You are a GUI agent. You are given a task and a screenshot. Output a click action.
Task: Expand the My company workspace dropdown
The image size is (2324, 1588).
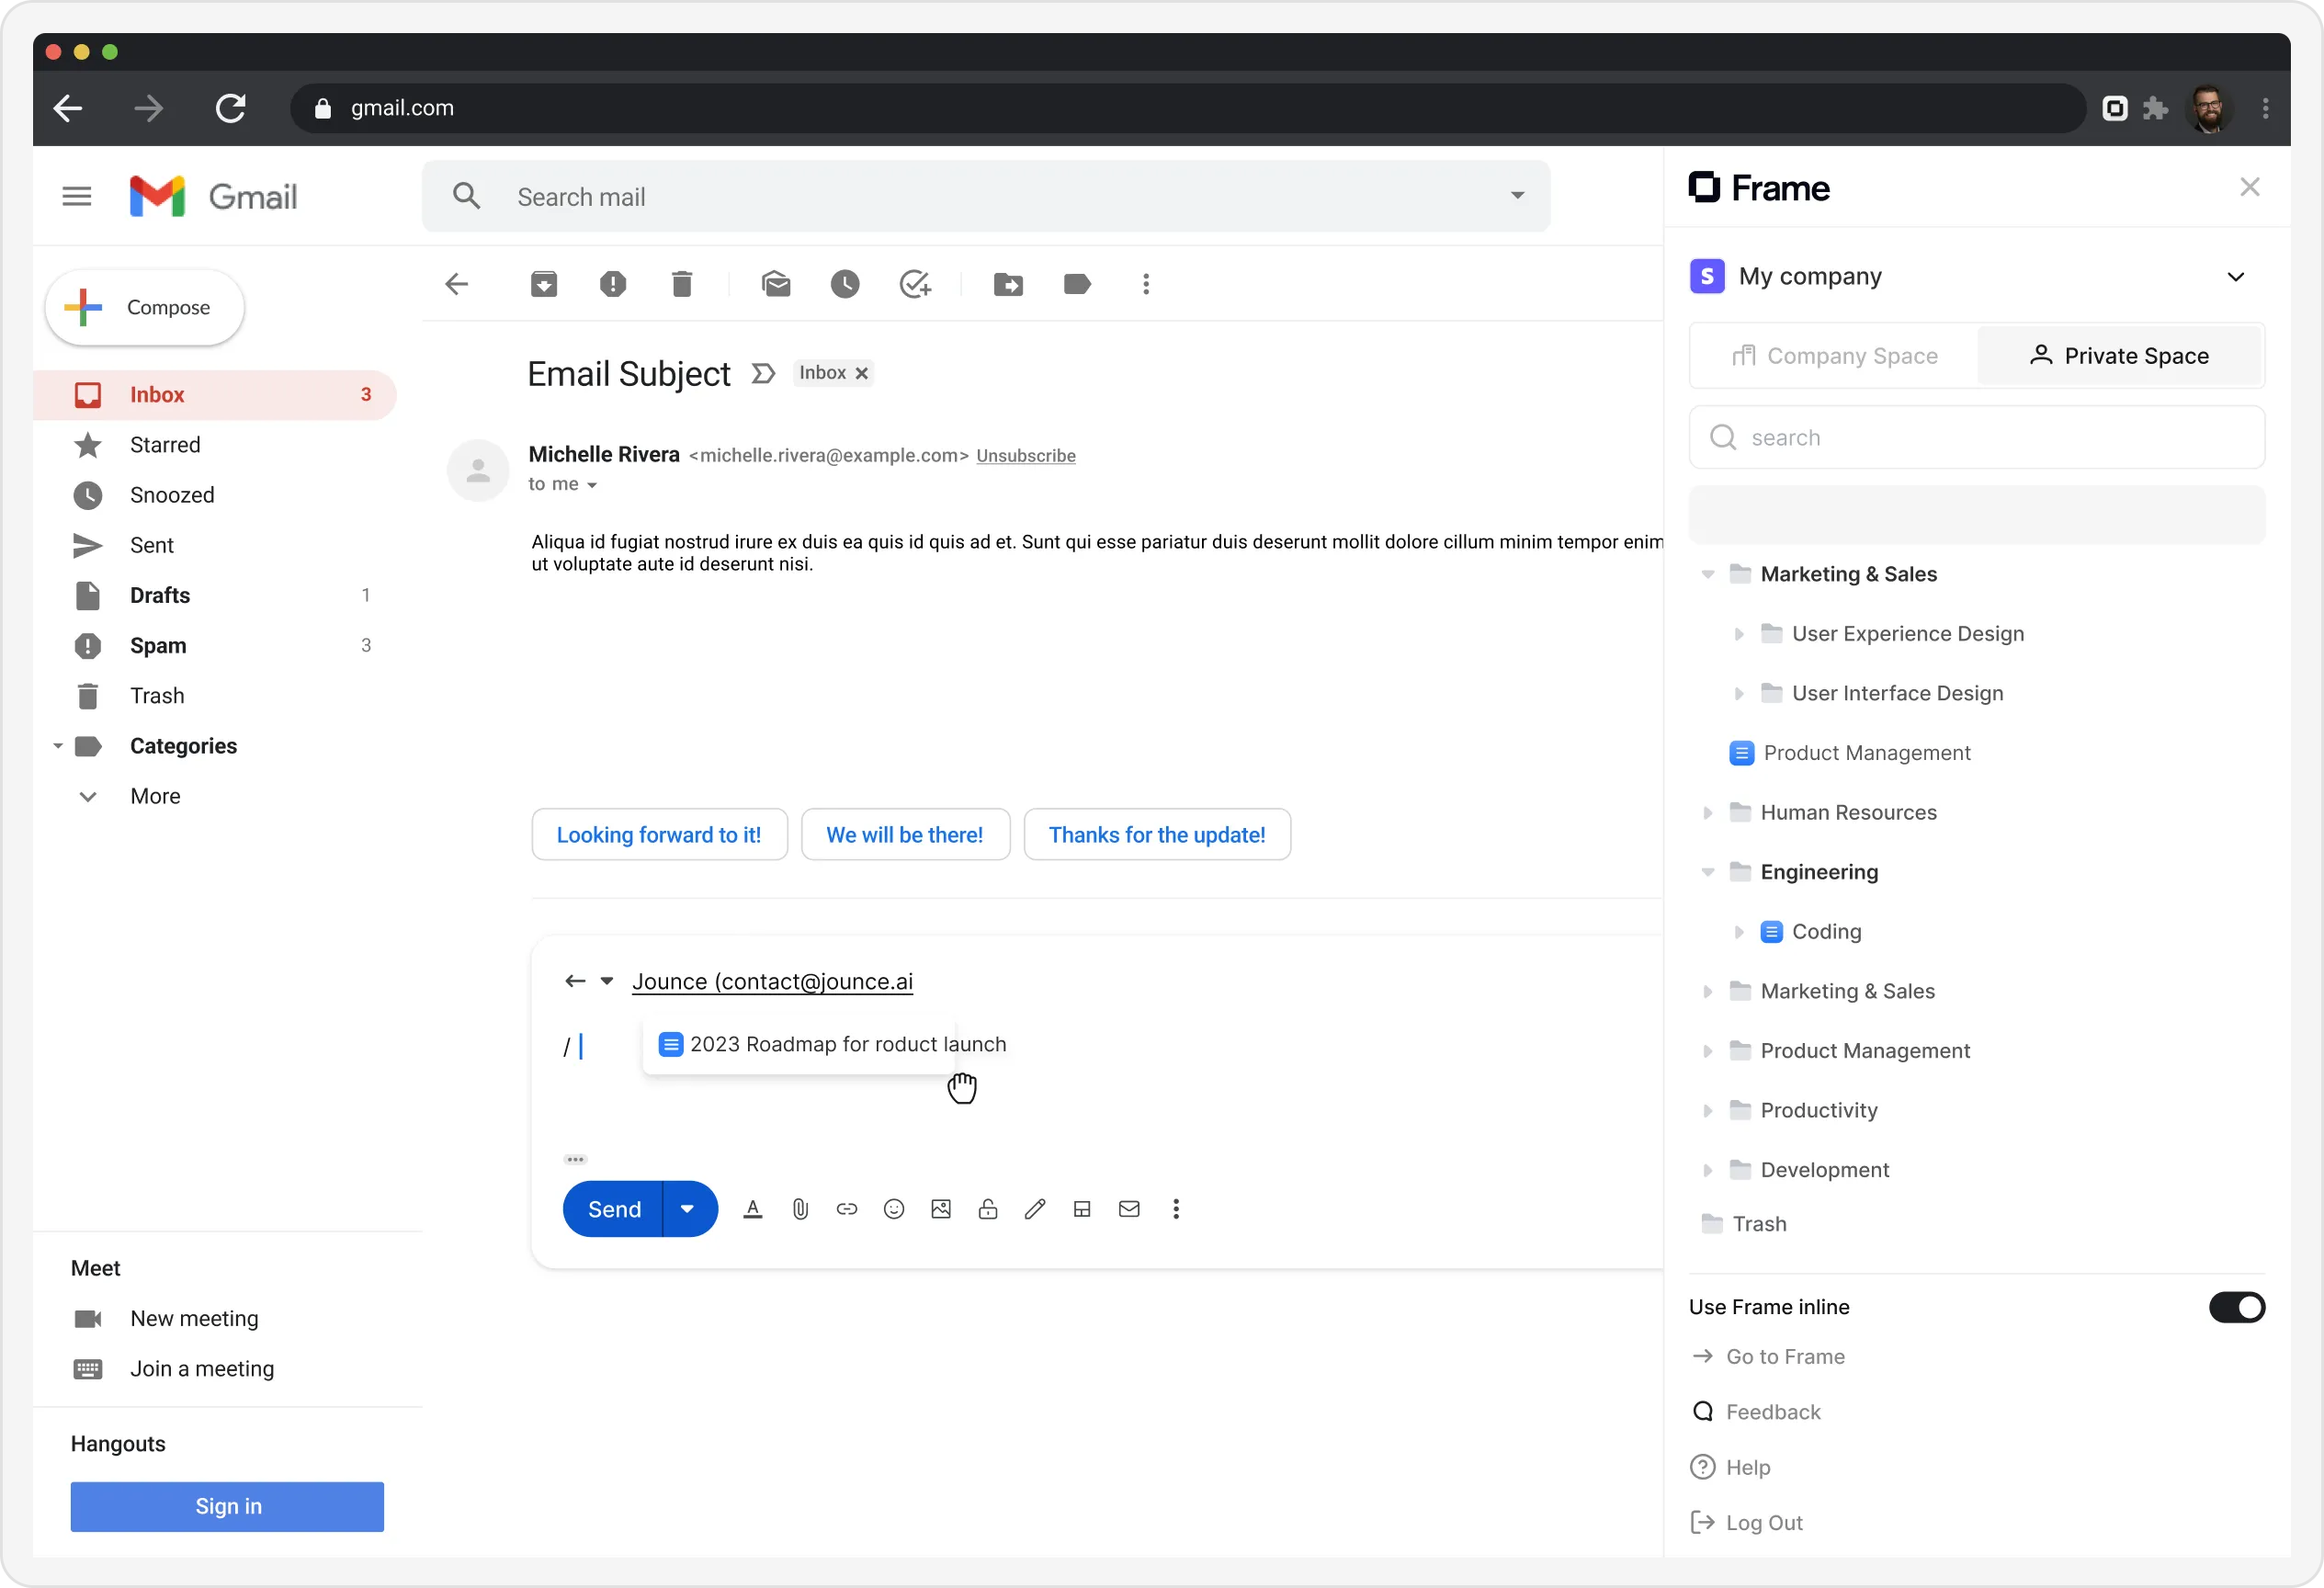pos(2236,277)
